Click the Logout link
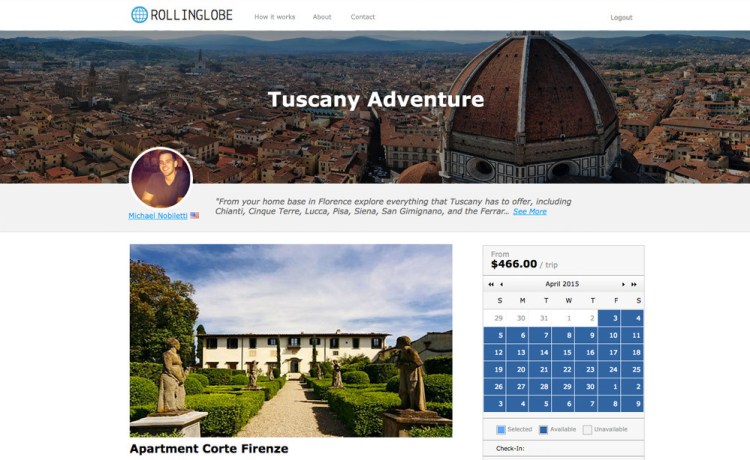 [x=621, y=17]
